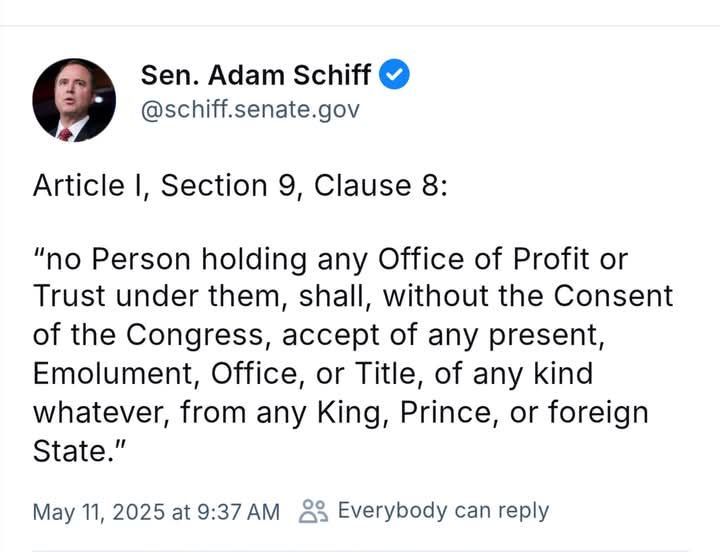Viewport: 720px width, 552px height.
Task: Open the Sen. Adam Schiff display name
Action: pyautogui.click(x=256, y=75)
